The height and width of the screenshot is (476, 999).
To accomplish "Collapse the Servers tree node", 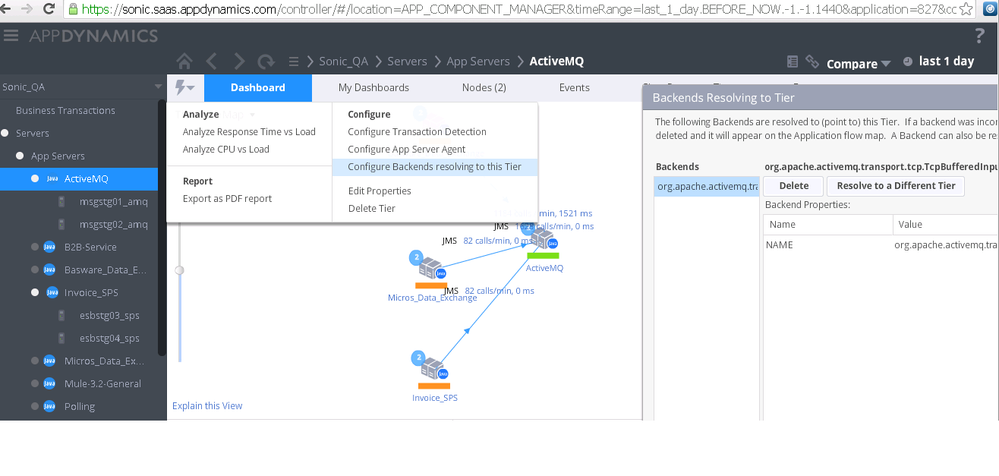I will tap(5, 133).
